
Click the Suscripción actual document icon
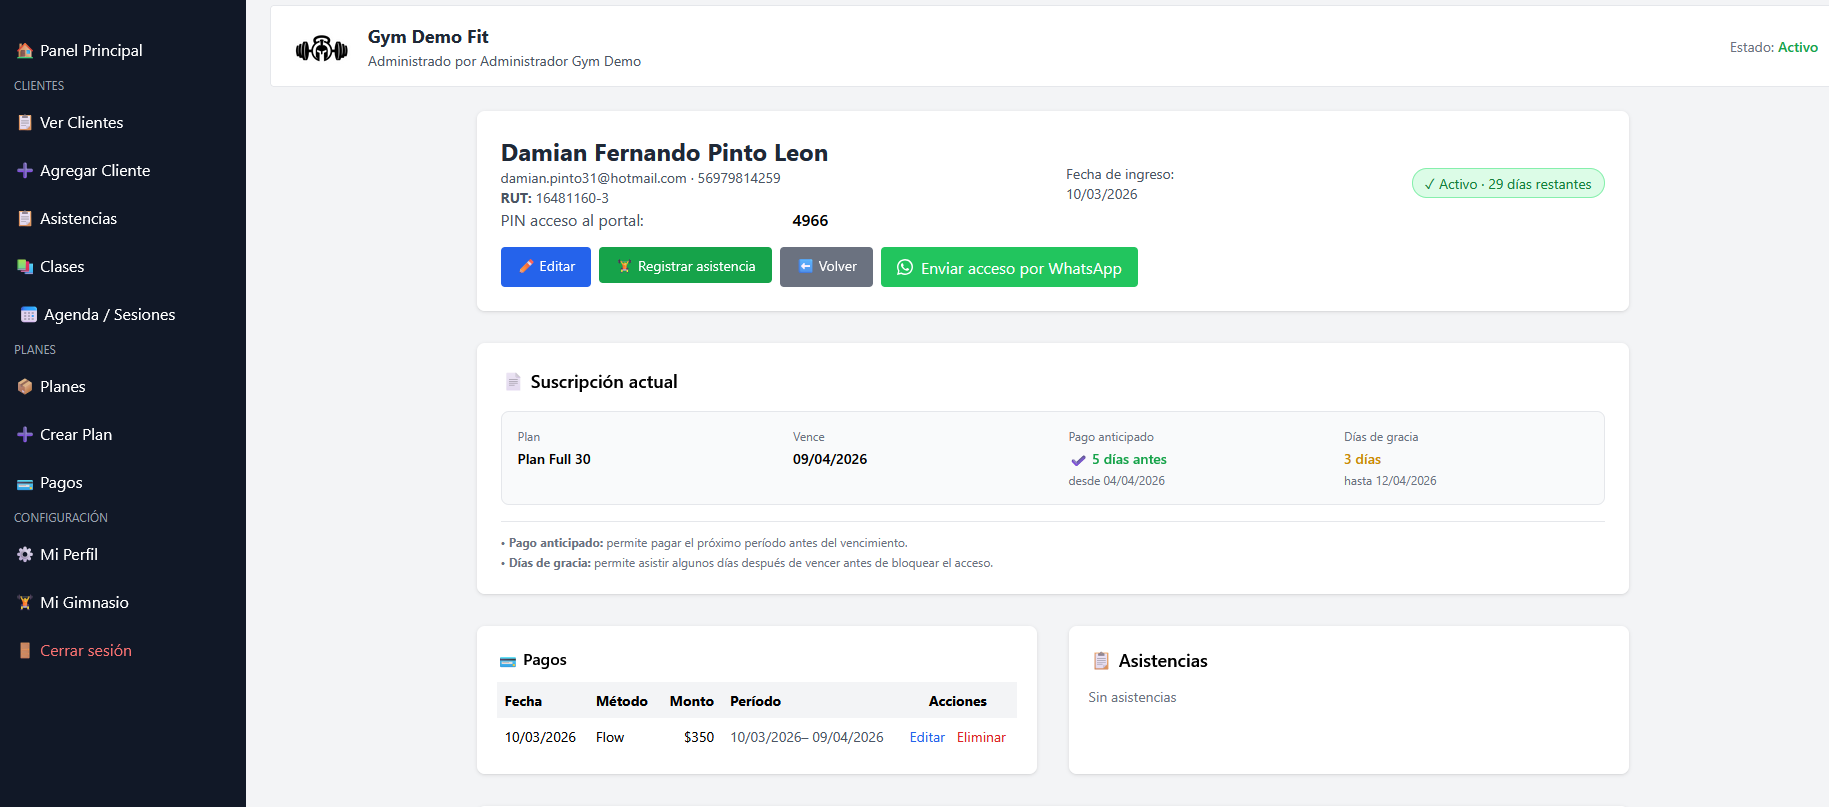[x=513, y=382]
